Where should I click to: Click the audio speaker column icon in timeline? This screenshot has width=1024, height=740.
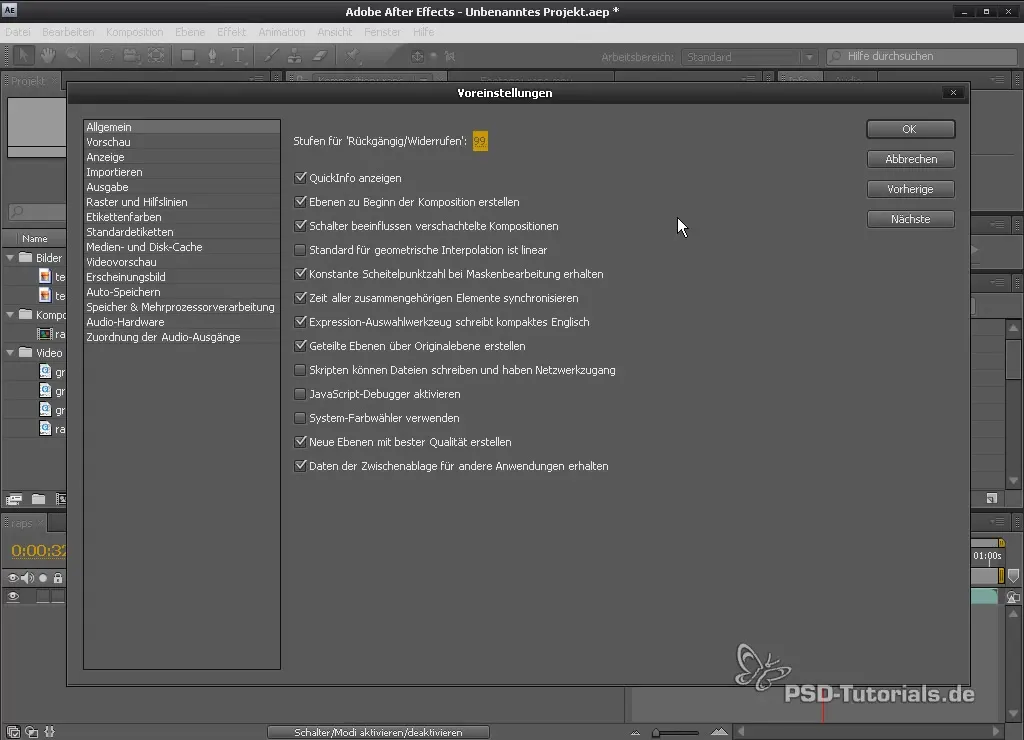(x=27, y=578)
